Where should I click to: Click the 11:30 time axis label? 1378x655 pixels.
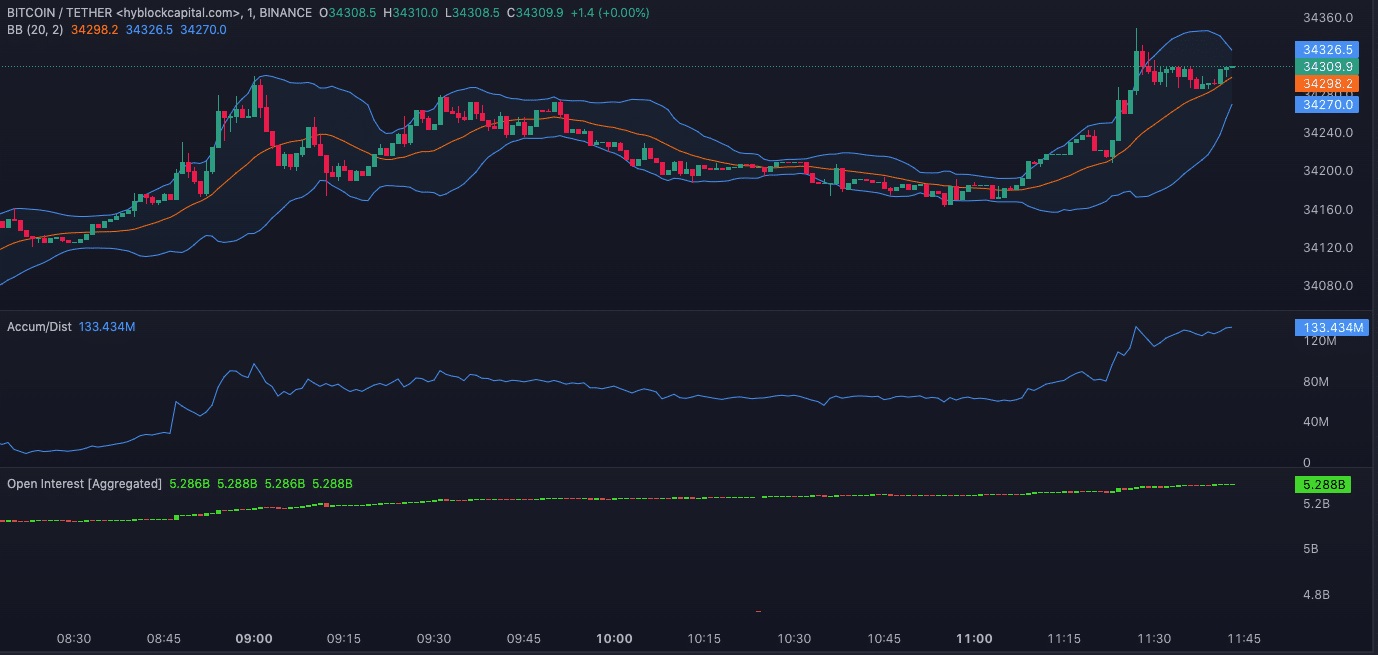pyautogui.click(x=1154, y=639)
